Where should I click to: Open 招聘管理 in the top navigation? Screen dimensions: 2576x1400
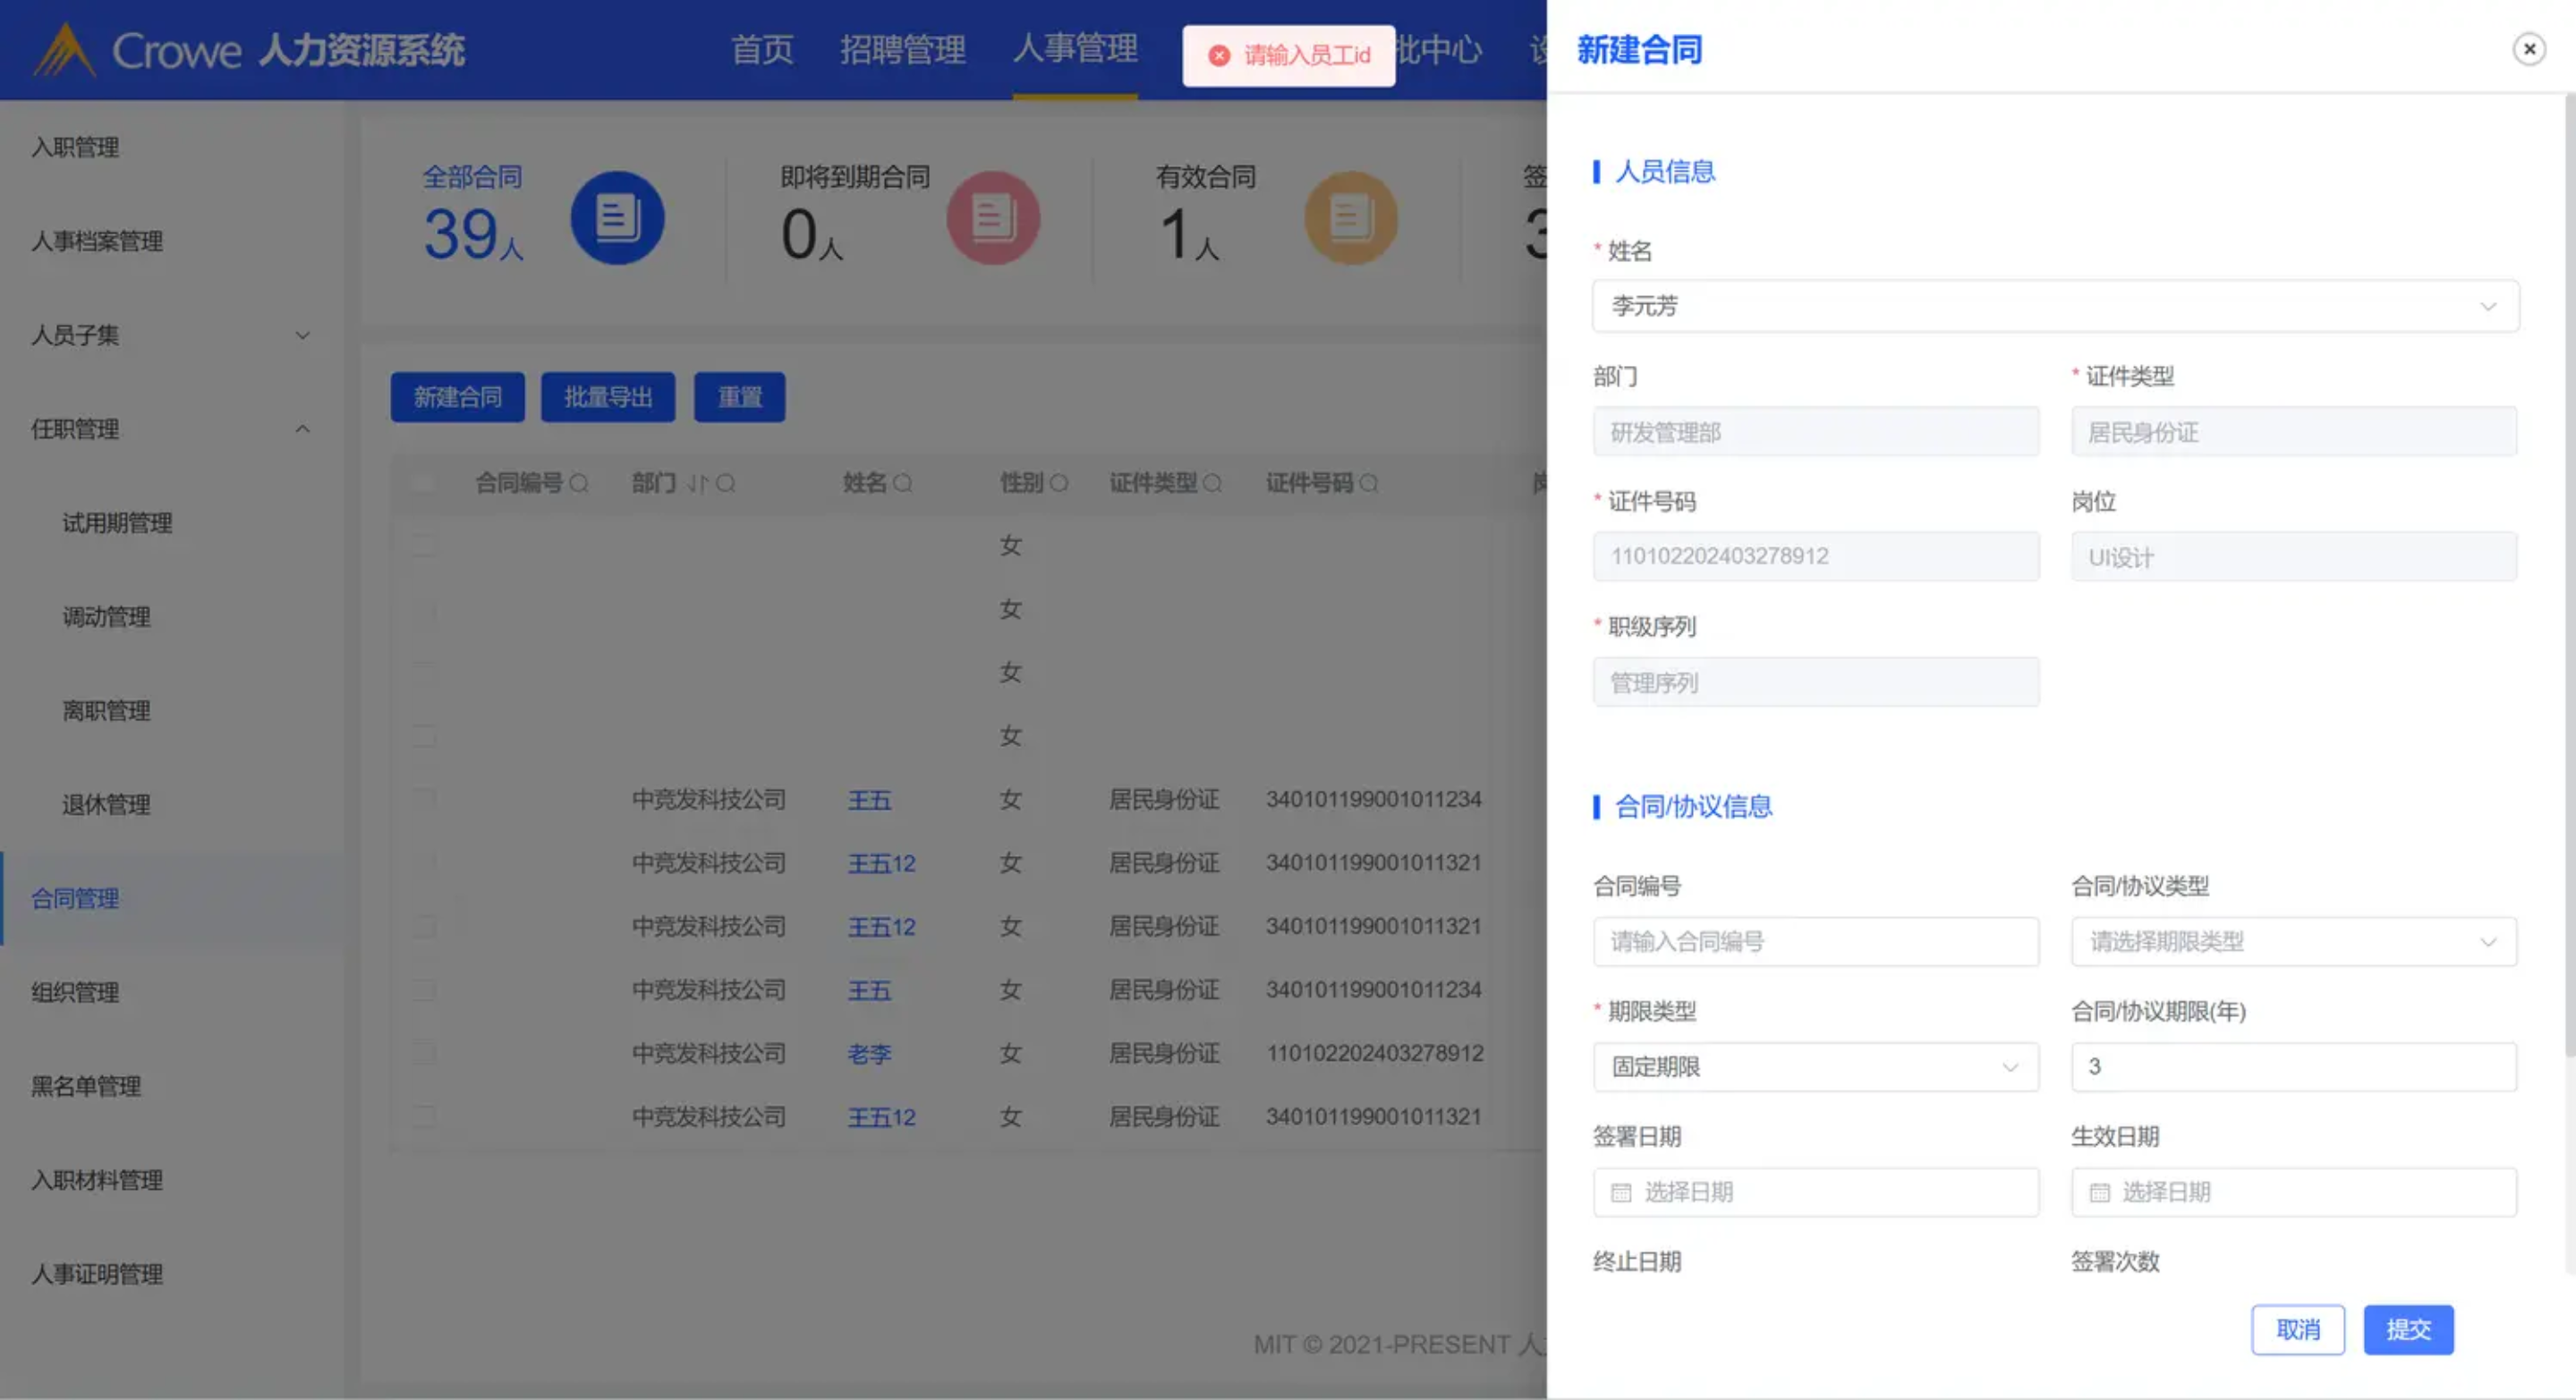(x=902, y=49)
